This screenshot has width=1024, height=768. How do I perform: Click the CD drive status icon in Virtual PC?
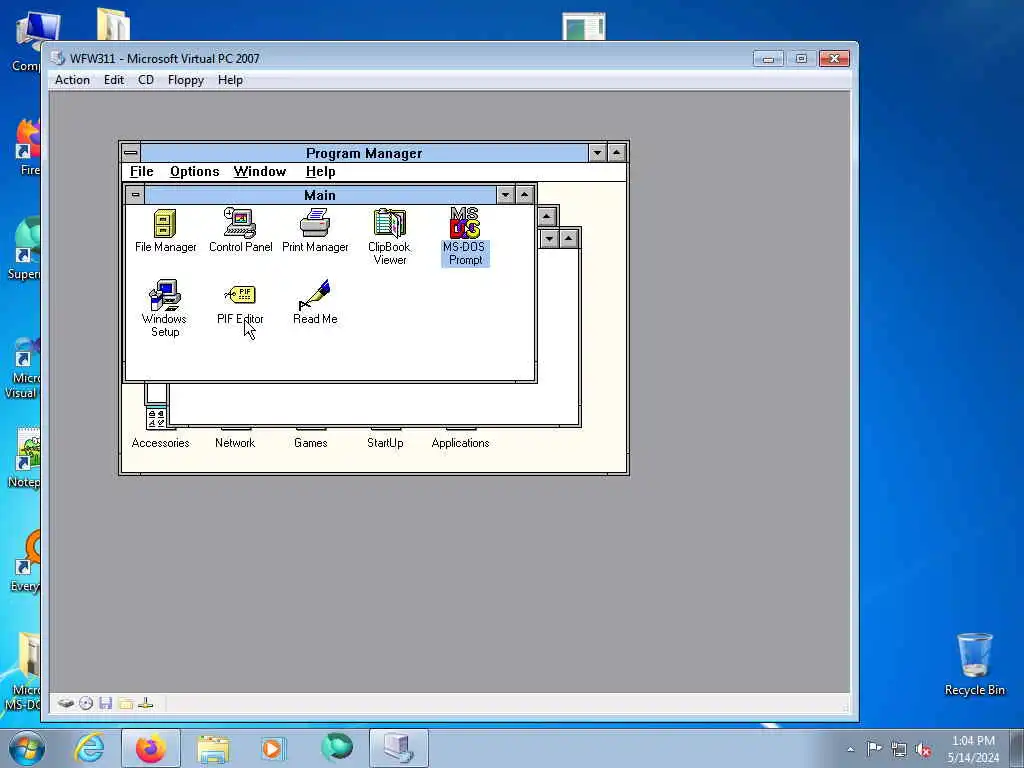tap(86, 703)
